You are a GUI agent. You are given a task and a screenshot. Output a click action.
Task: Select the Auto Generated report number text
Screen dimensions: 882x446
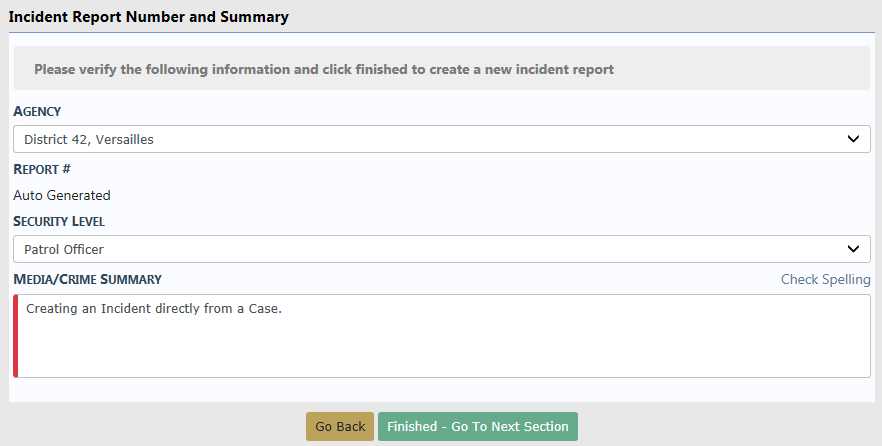[62, 195]
